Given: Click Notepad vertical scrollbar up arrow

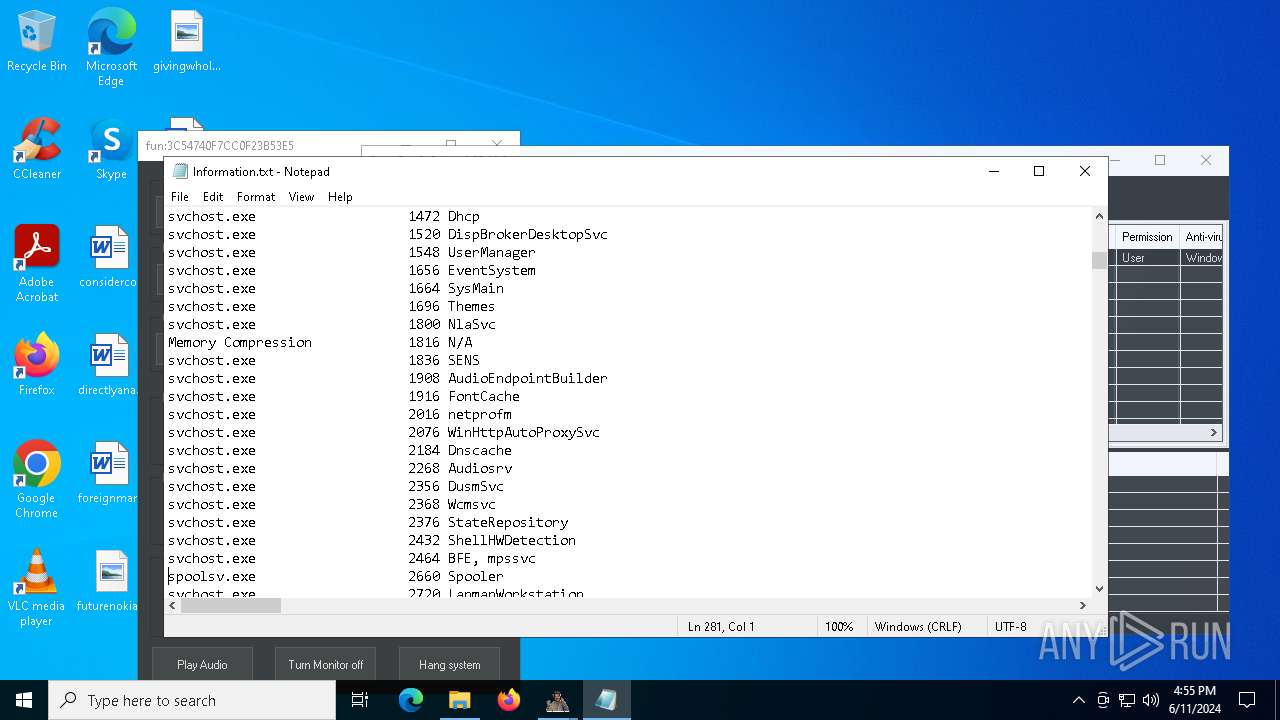Looking at the screenshot, I should 1100,216.
